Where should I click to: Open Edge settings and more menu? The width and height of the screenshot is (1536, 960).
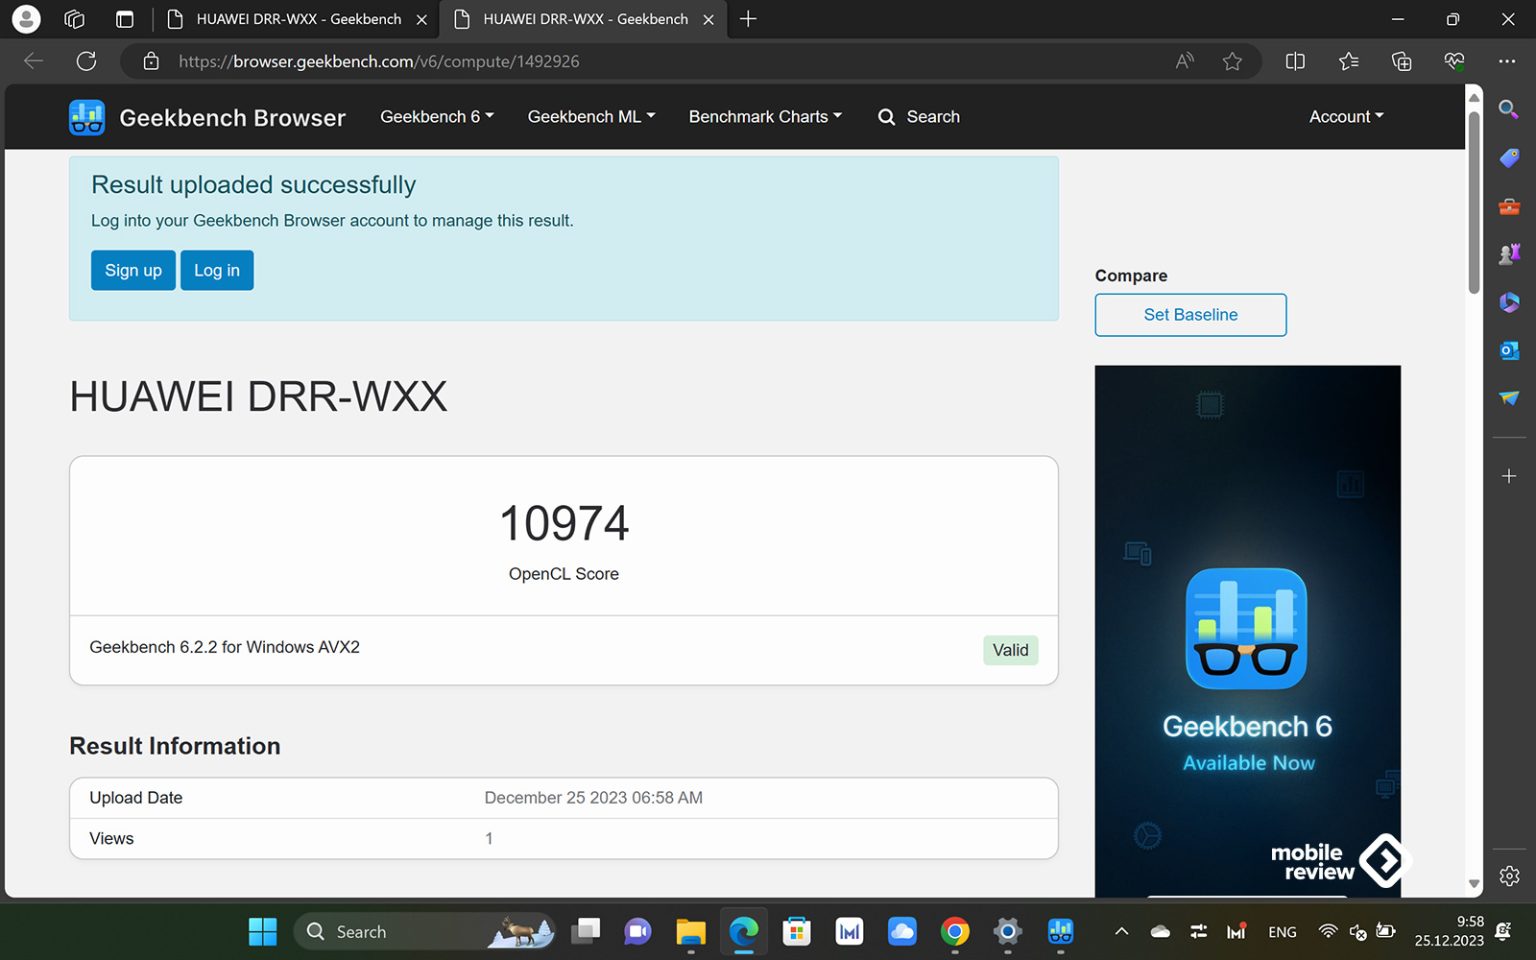point(1507,61)
